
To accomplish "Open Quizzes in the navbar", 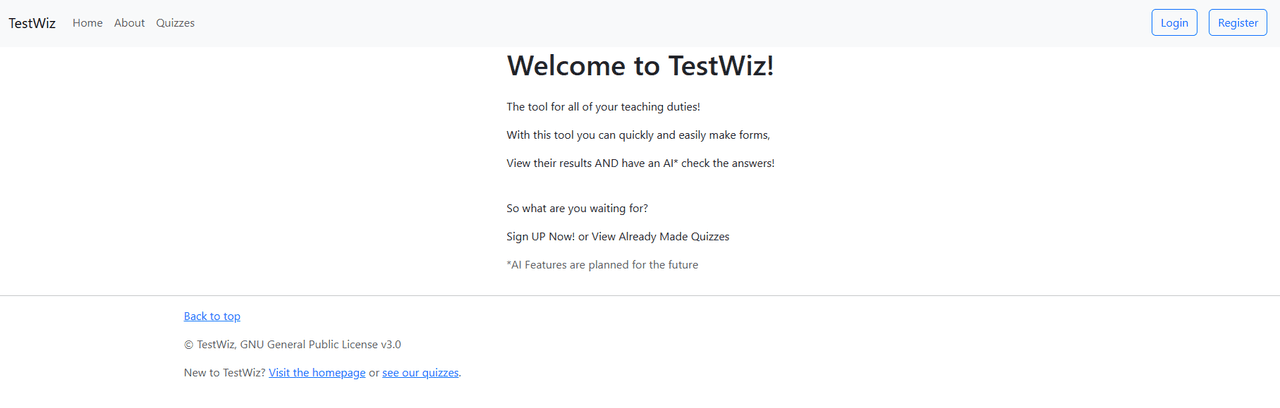I will [x=175, y=23].
